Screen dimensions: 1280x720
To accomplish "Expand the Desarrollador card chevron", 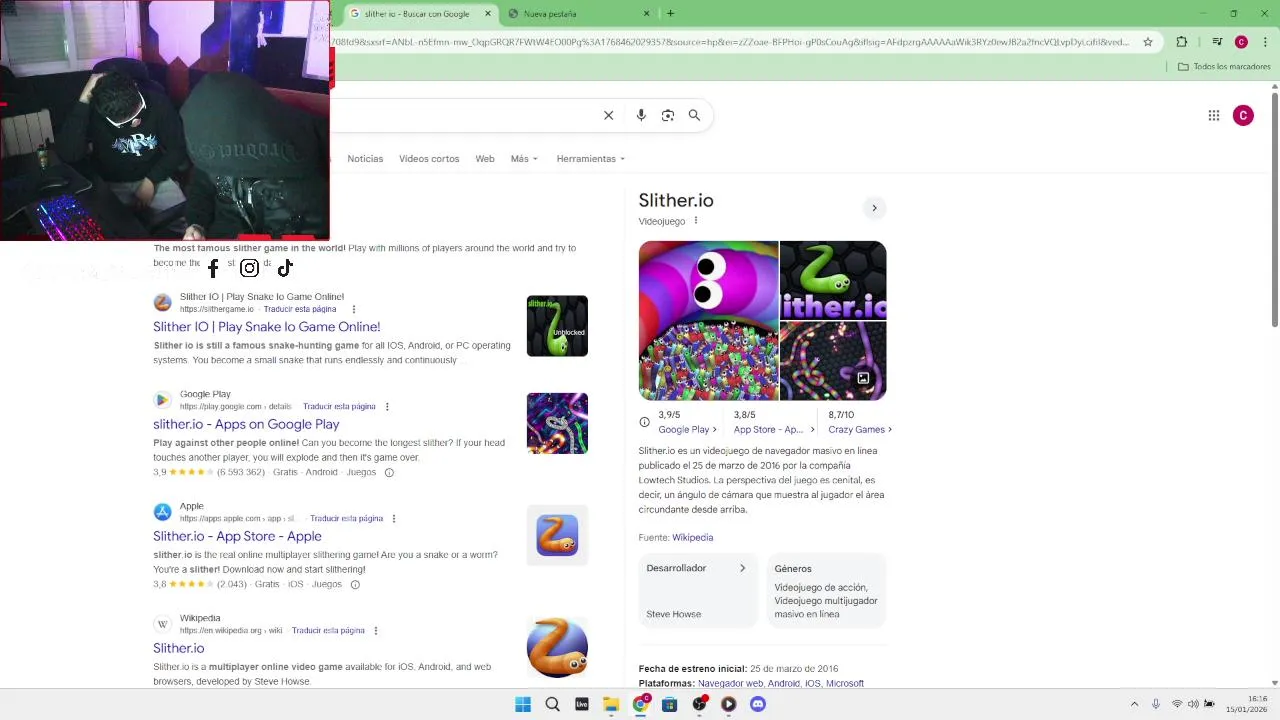I will 742,568.
